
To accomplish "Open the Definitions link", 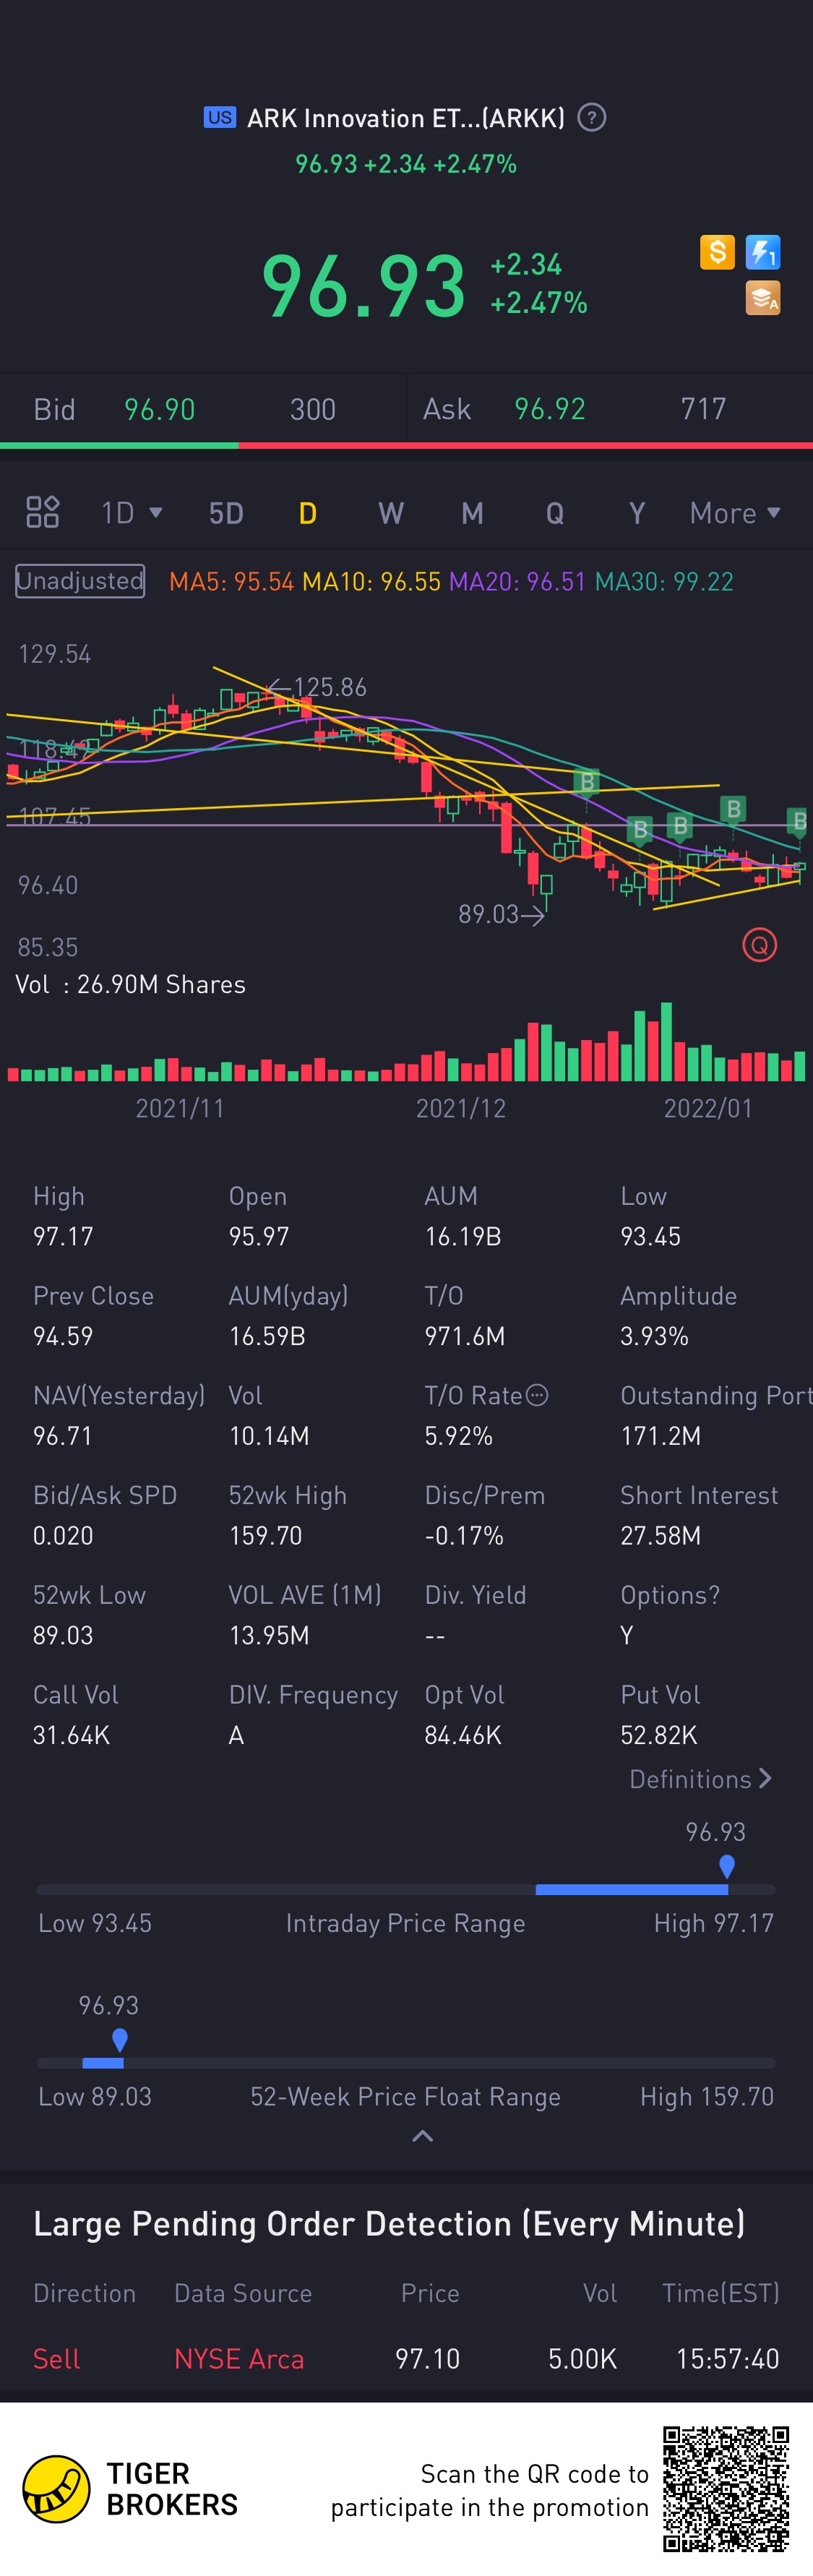I will coord(700,1779).
